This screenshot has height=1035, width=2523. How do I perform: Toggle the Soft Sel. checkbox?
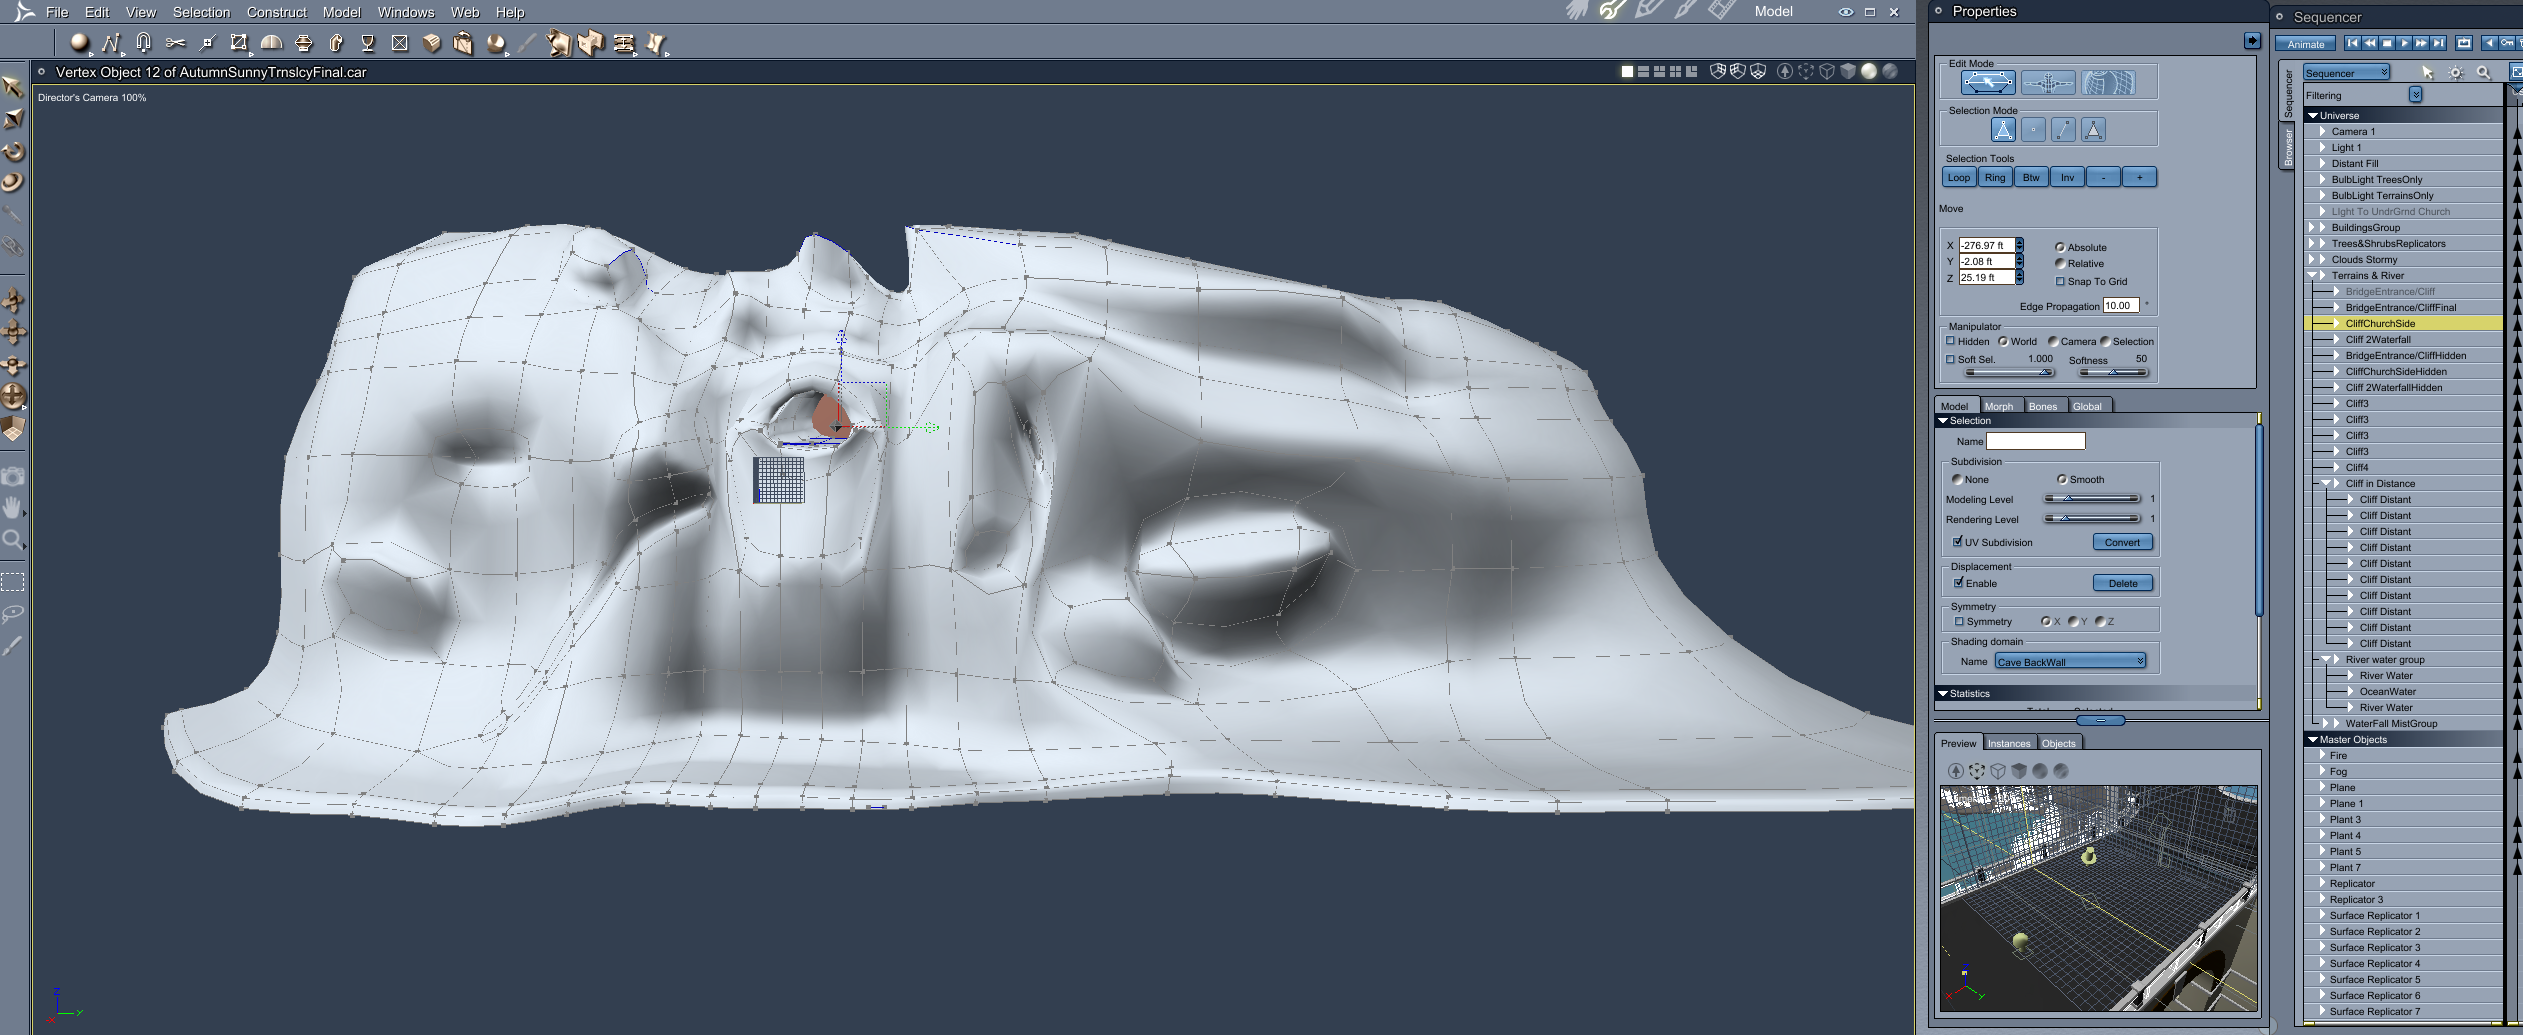coord(1950,359)
